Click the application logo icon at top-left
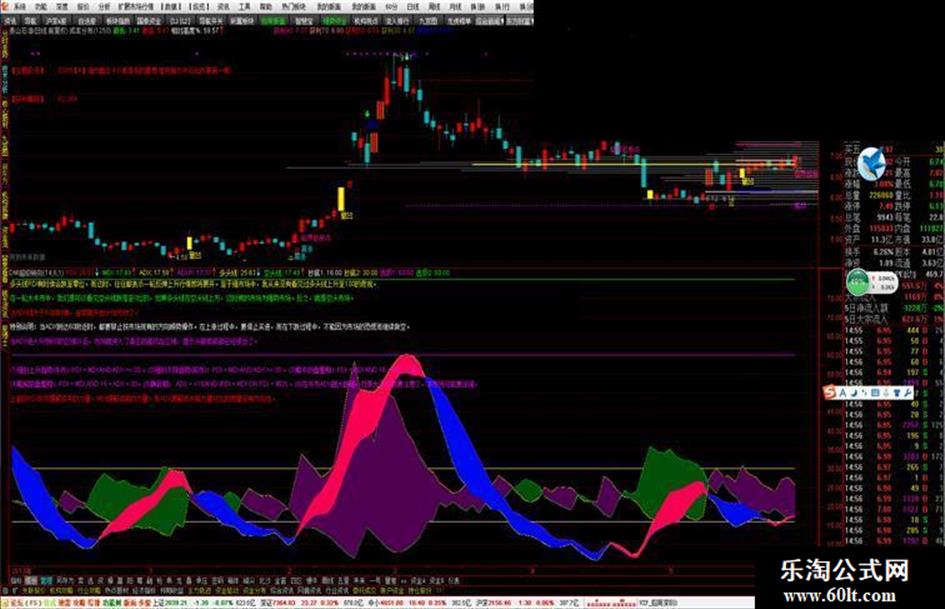Screen dimensions: 945x609 click(5, 7)
